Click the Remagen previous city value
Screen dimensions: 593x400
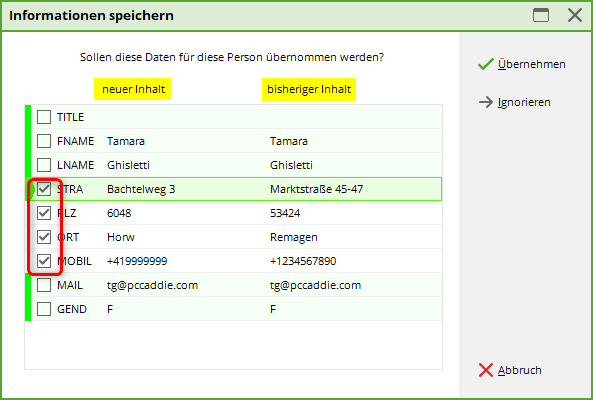pyautogui.click(x=294, y=237)
